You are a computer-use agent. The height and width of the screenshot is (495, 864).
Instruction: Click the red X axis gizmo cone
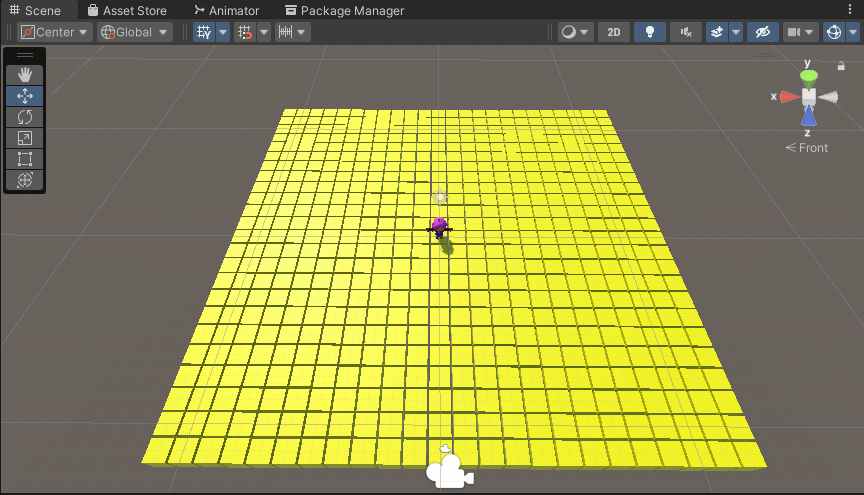[x=789, y=97]
